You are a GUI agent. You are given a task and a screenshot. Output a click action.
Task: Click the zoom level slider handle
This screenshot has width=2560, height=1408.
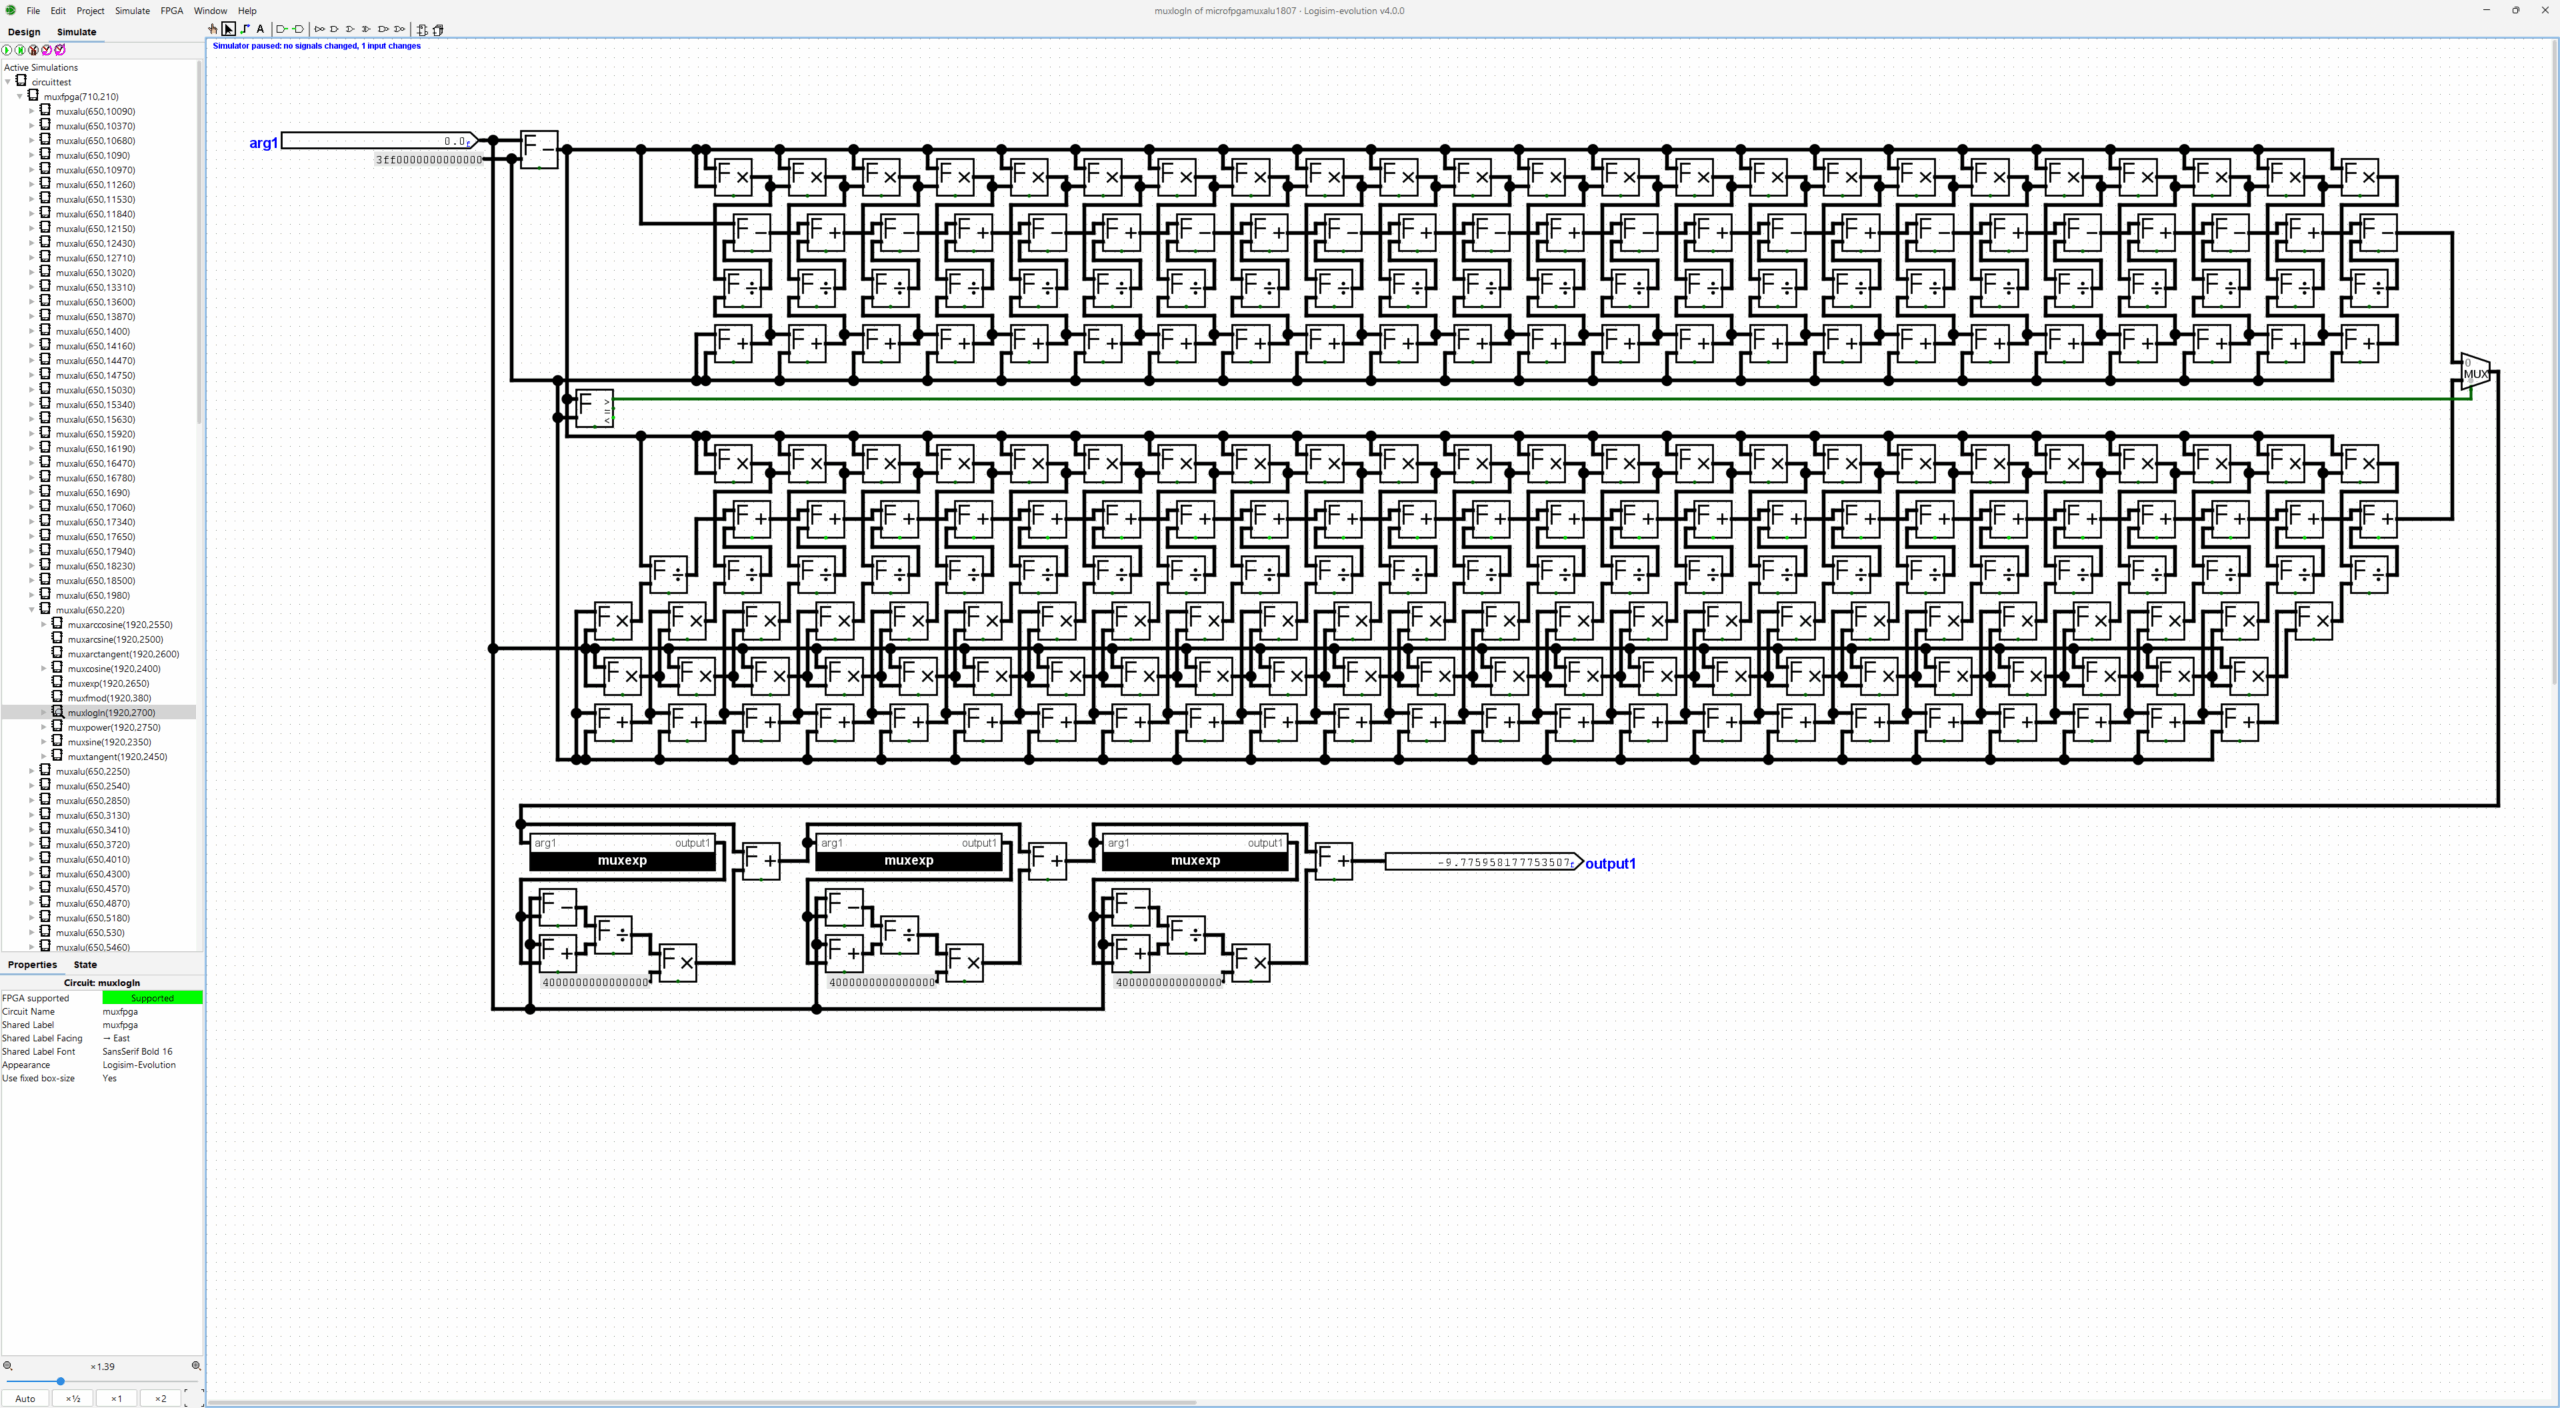point(60,1381)
